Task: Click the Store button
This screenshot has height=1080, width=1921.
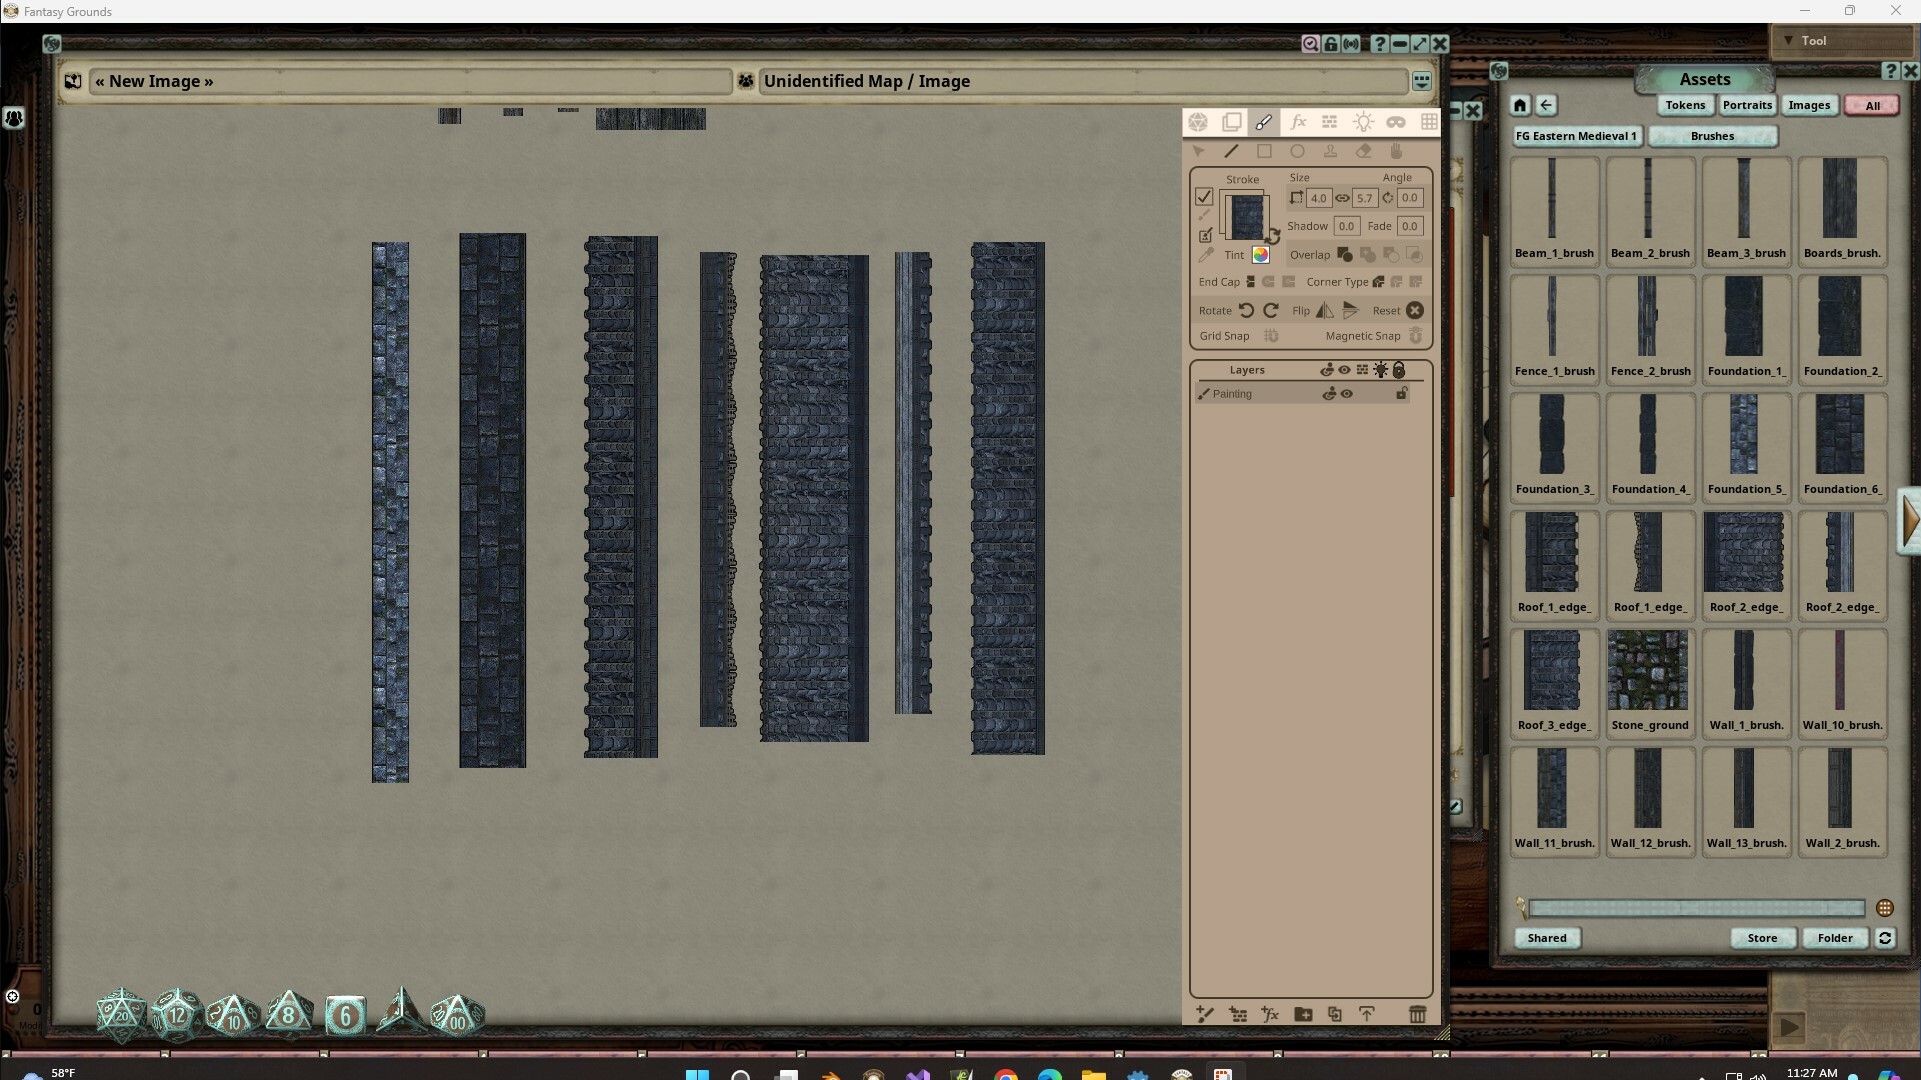Action: [x=1762, y=938]
